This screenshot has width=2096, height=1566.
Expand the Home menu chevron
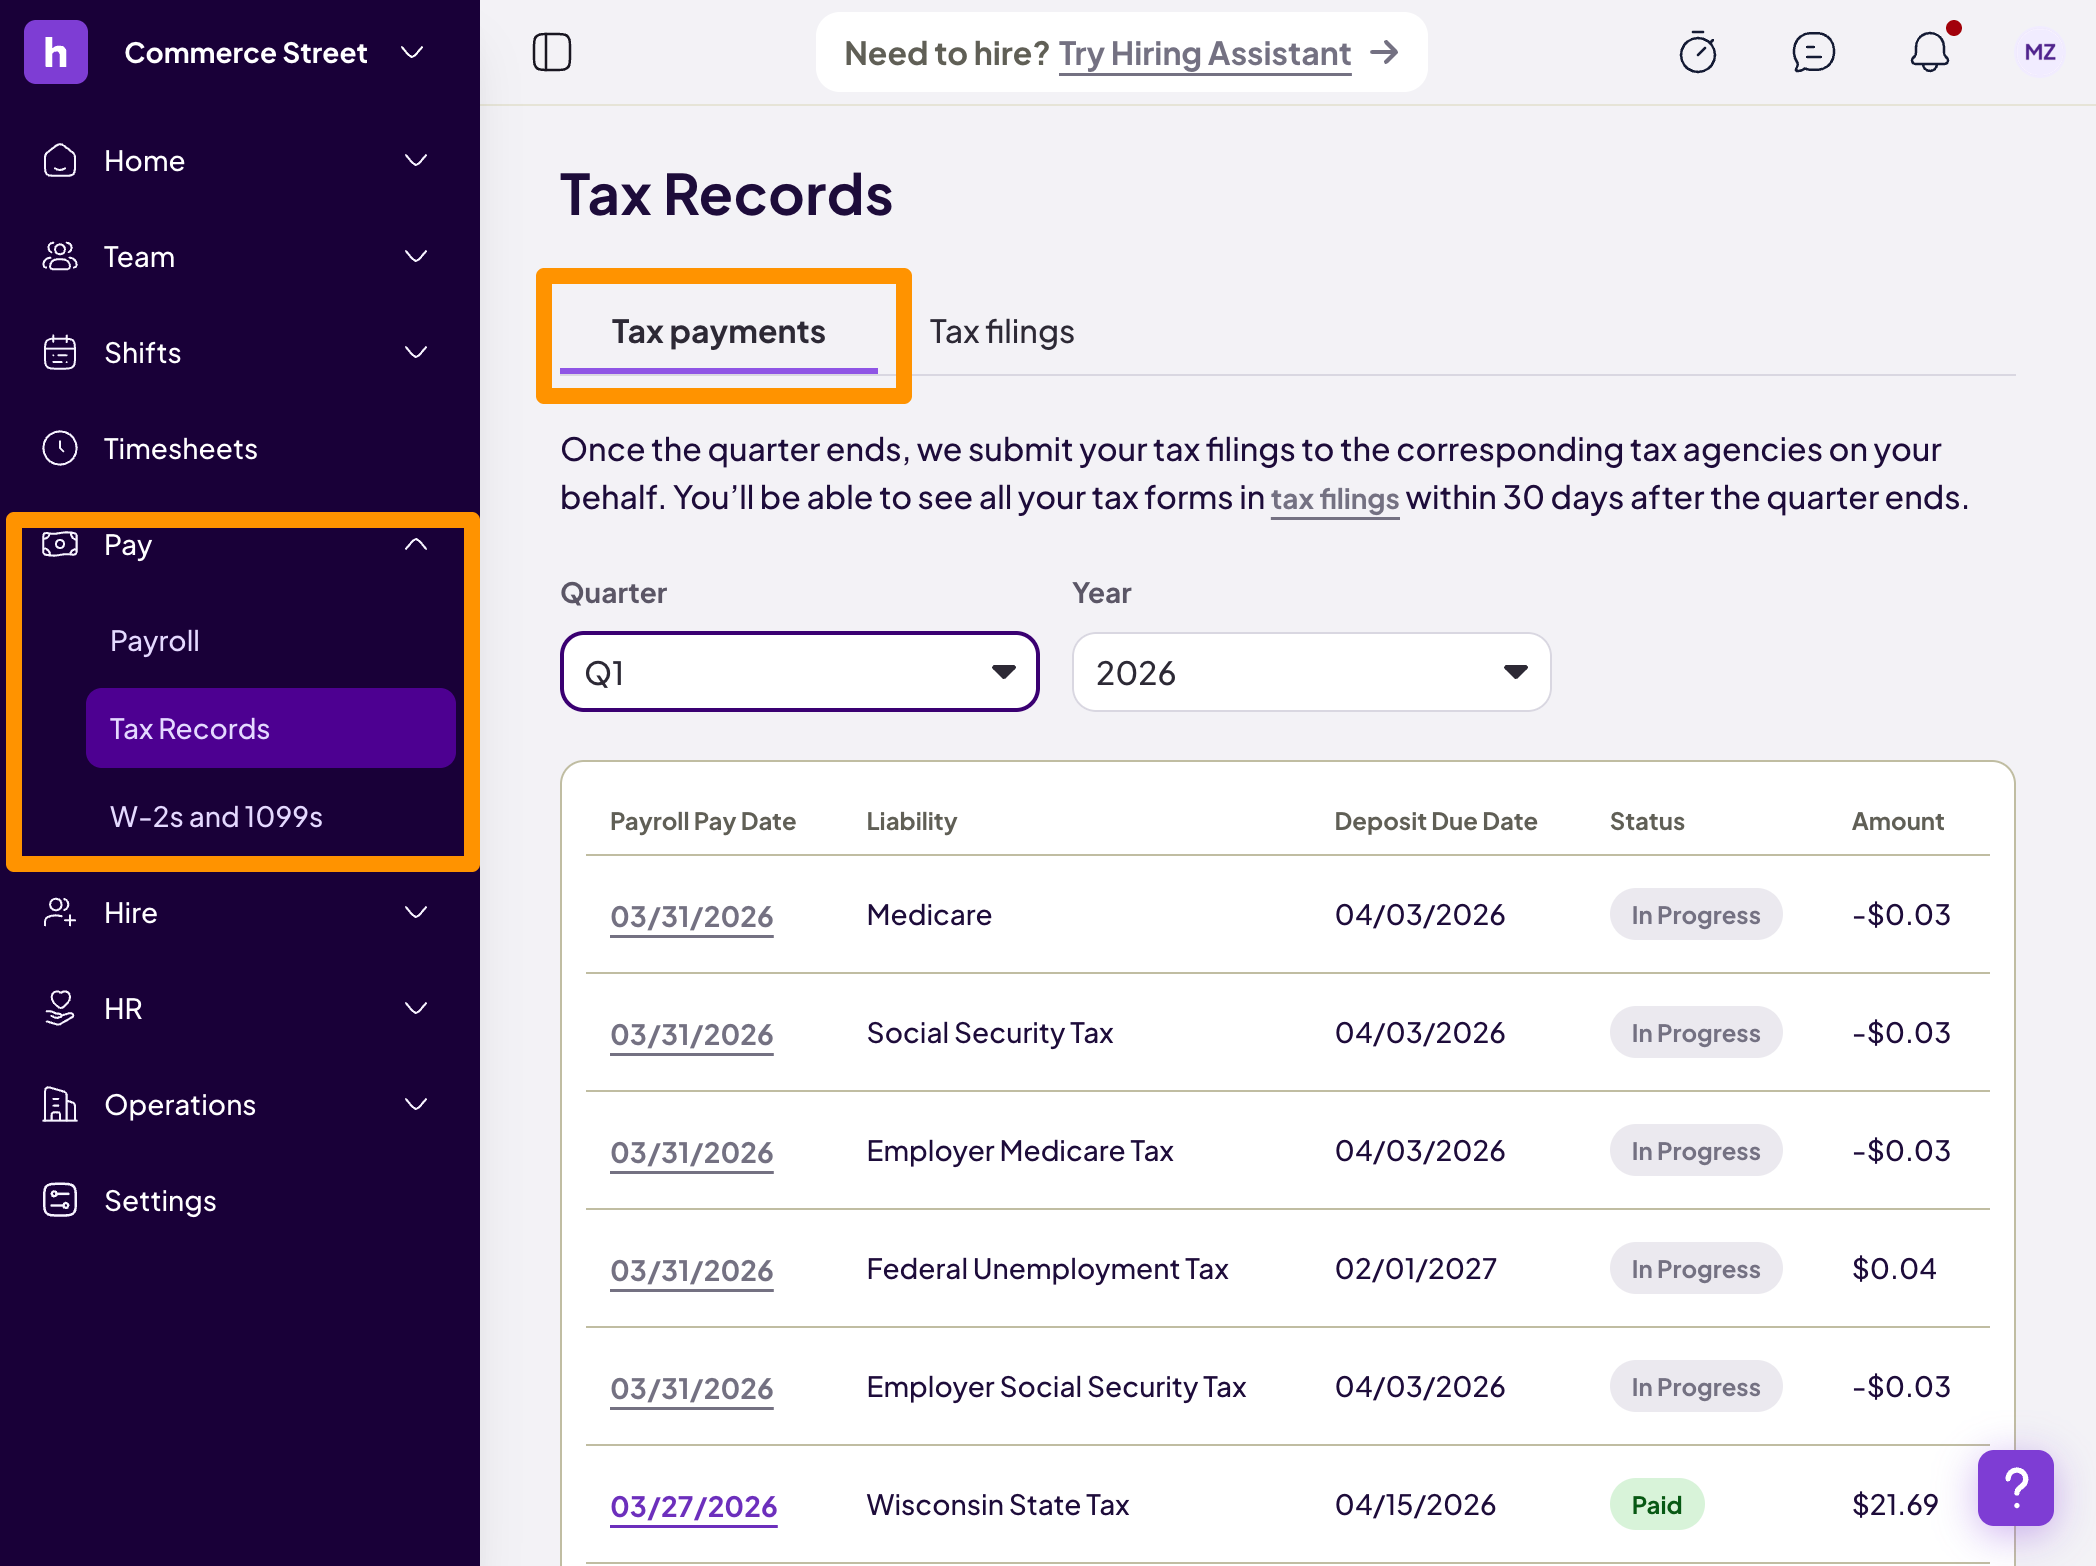click(416, 160)
